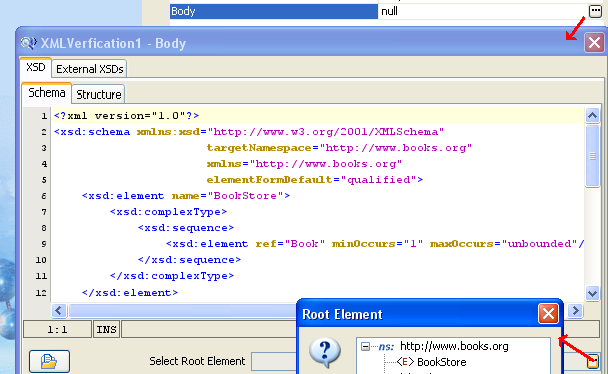
Task: Click the folder open icon button at bottom left
Action: 49,361
